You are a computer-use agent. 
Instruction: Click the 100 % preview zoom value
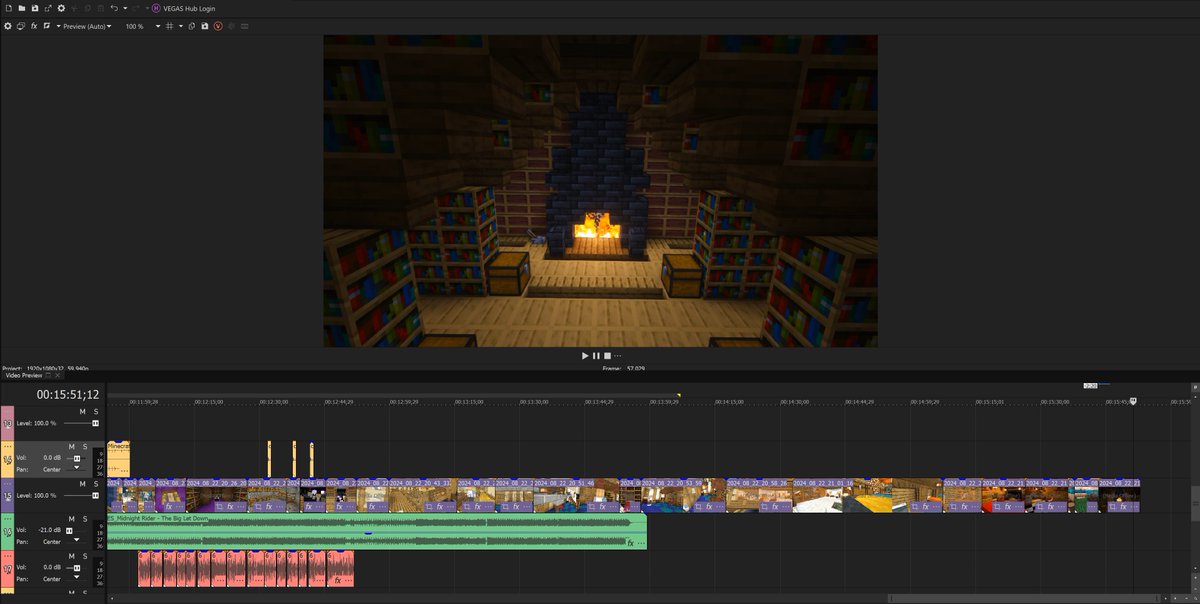pos(135,26)
